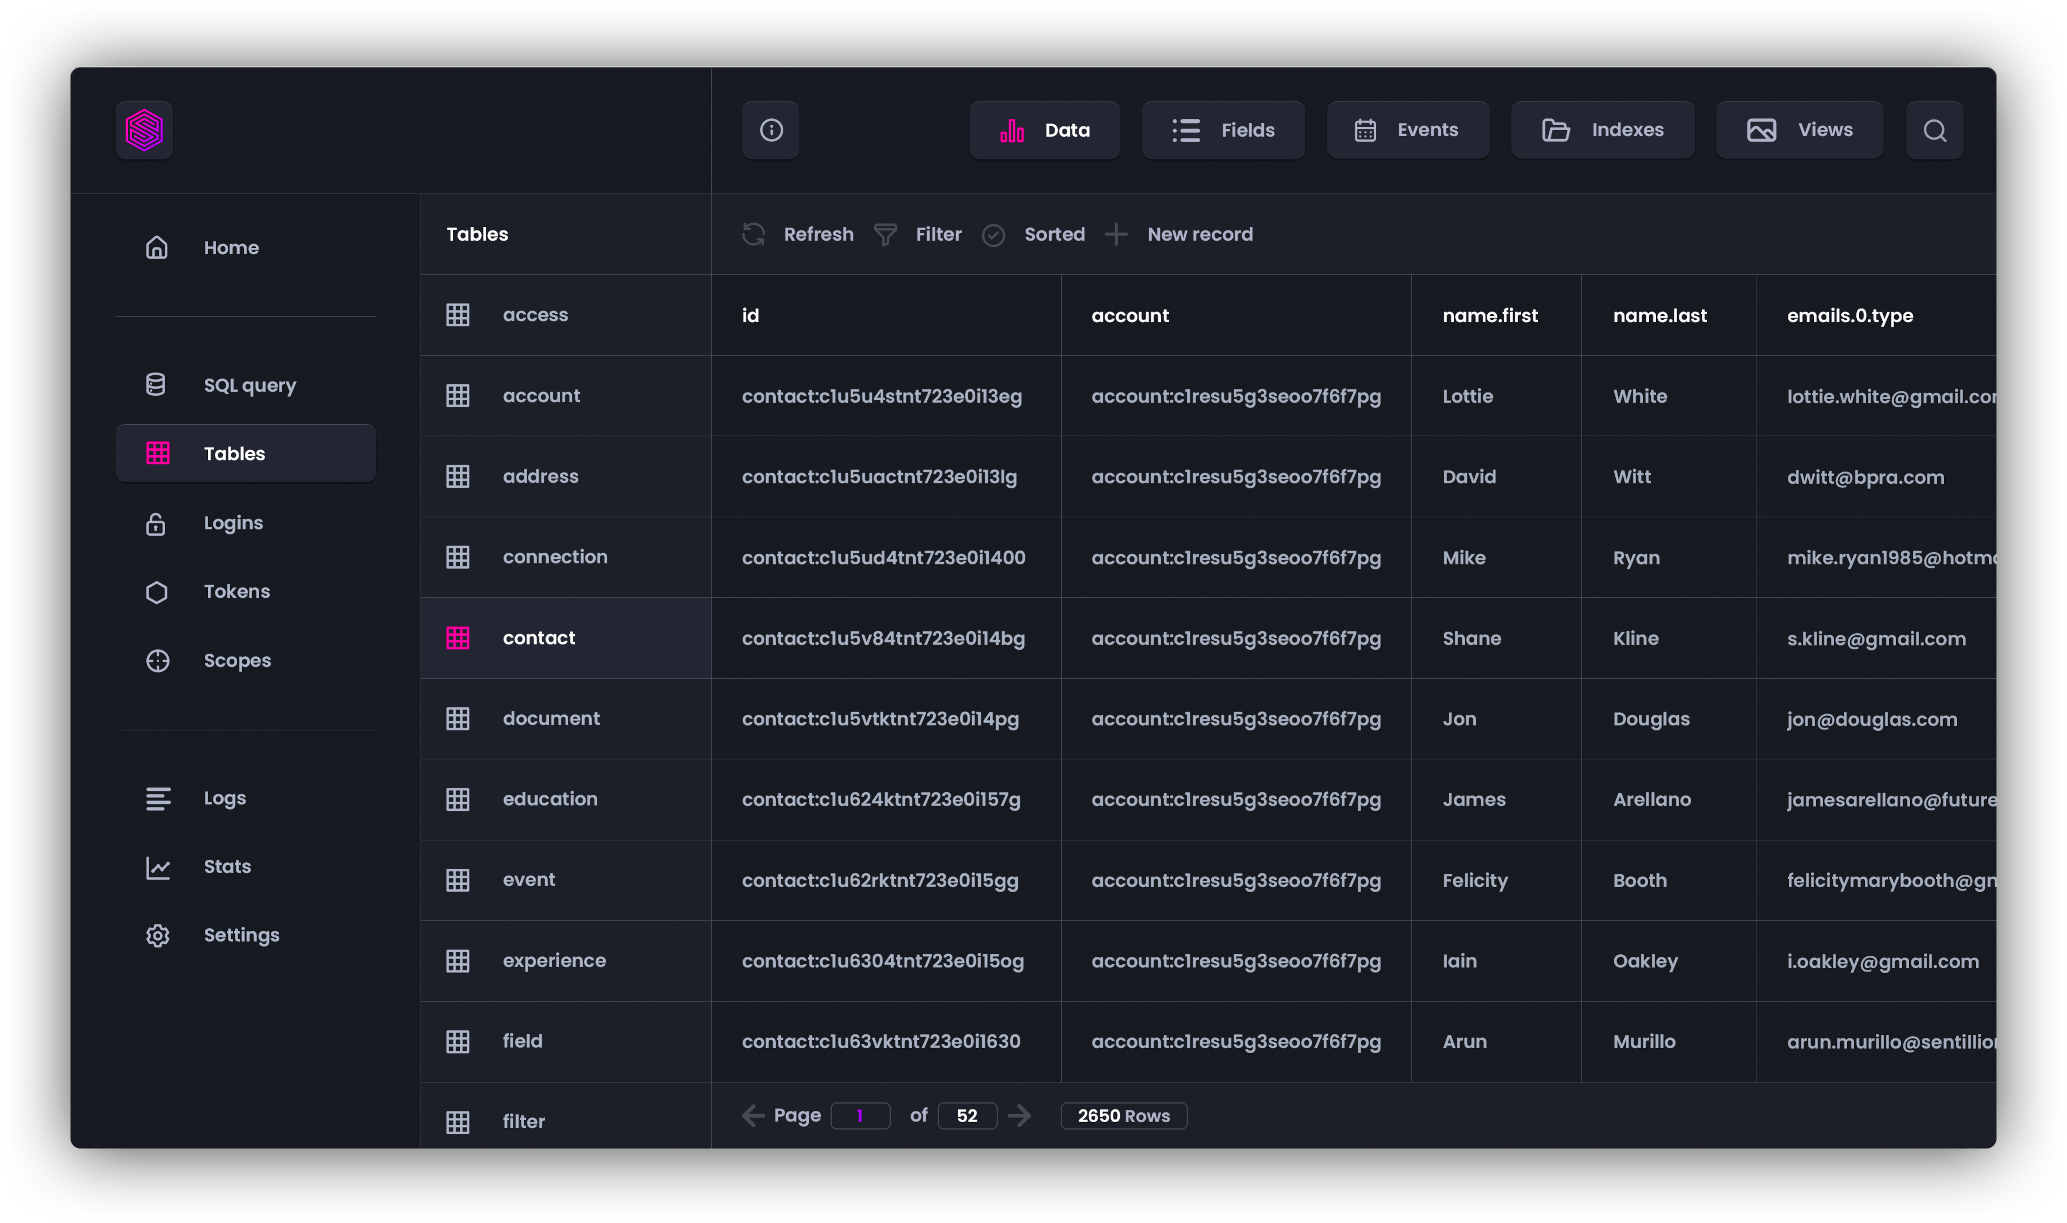Screen dimensions: 2067x1223
Task: Click the pink hexagon app logo
Action: pos(144,130)
